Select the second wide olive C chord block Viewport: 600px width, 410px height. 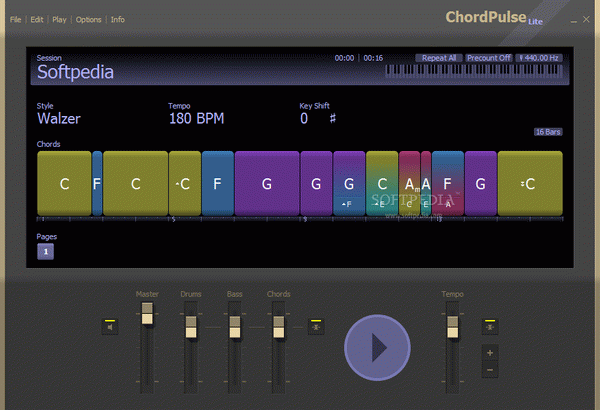coord(135,183)
